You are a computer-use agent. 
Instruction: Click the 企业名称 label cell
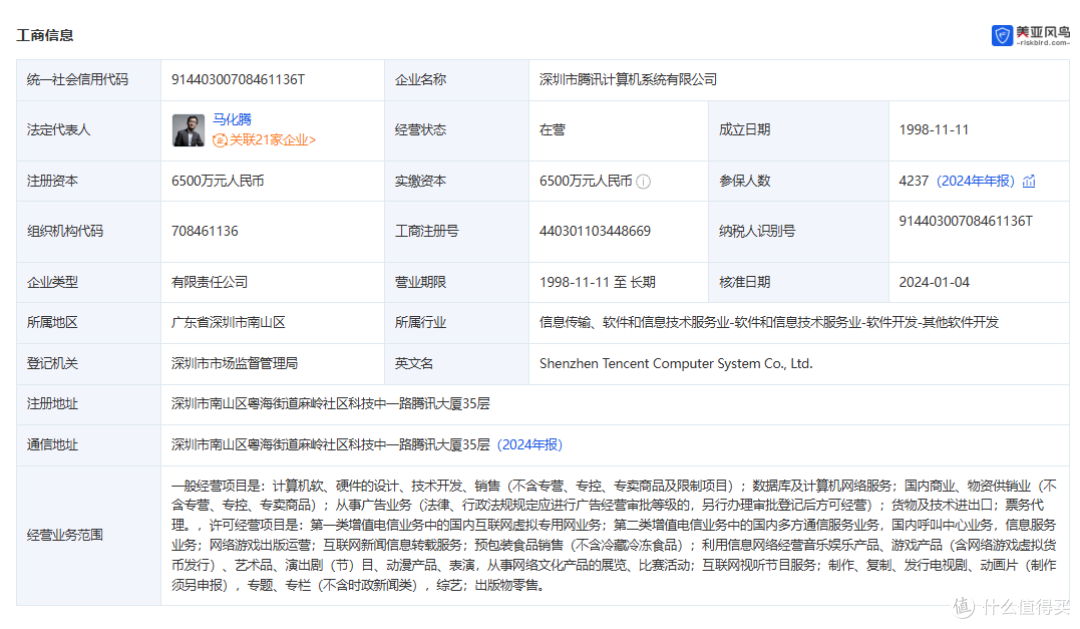(x=457, y=80)
